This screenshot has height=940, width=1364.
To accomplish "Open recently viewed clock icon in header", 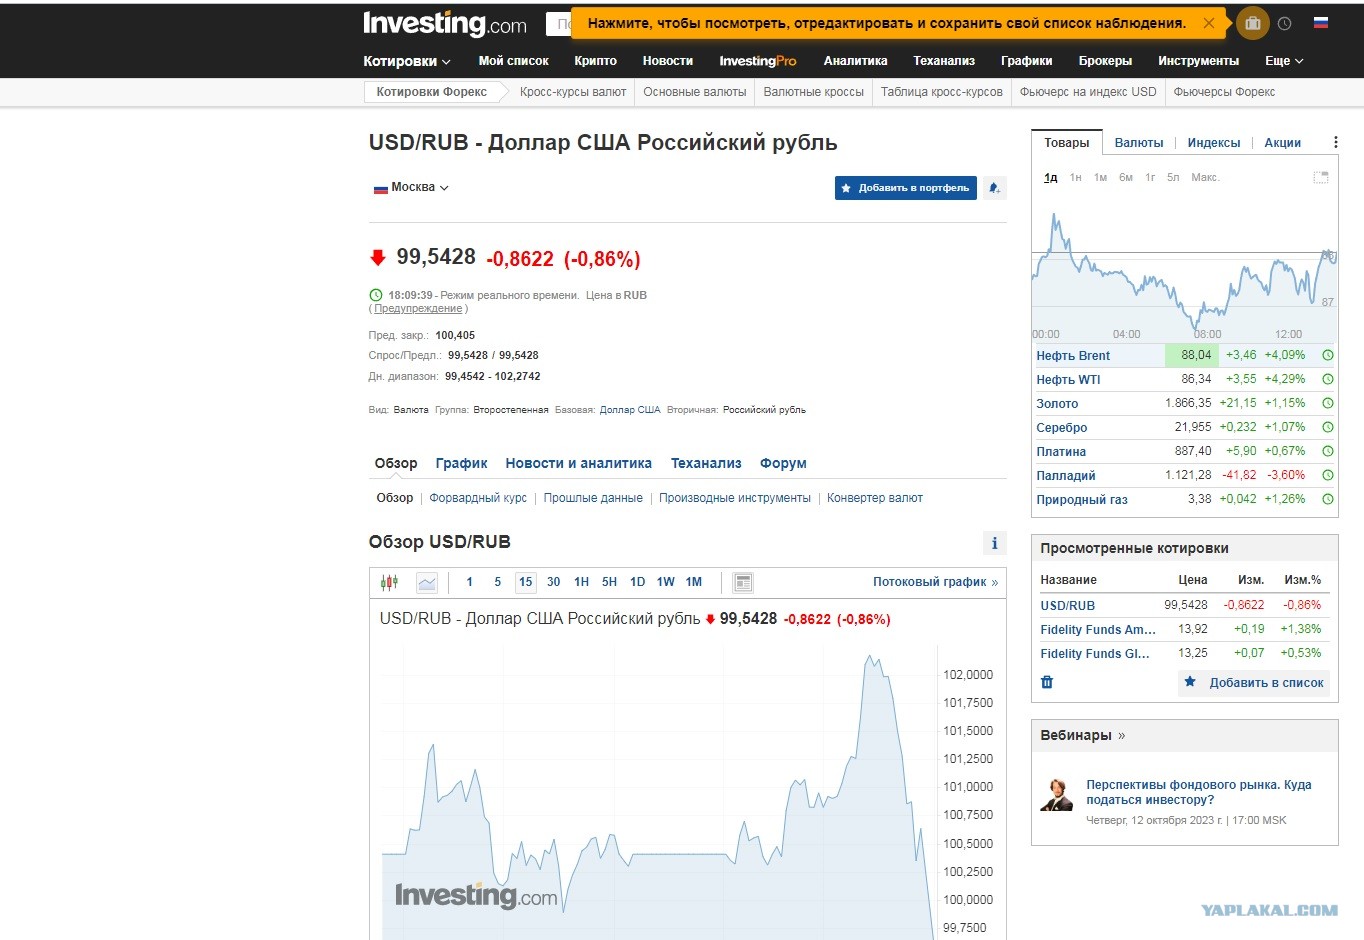I will tap(1285, 23).
